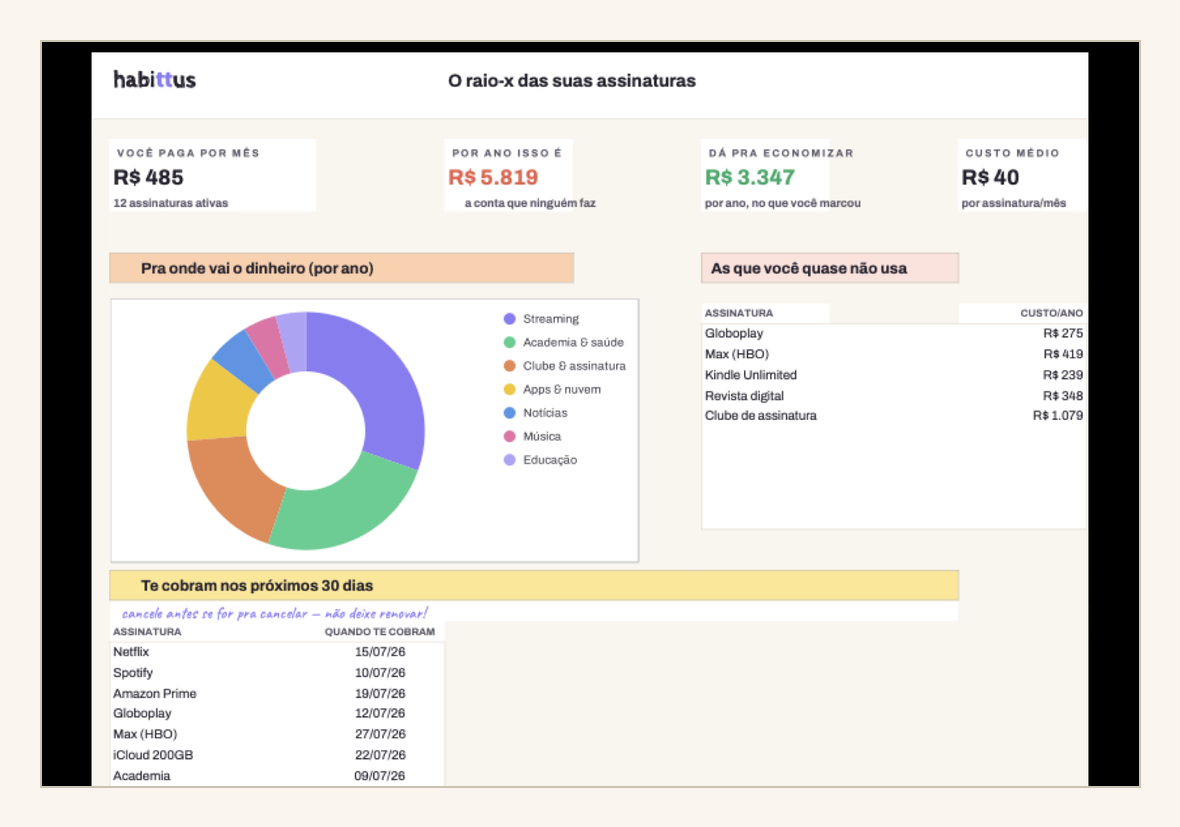Click the QUANDO TE COBRAM column header
Screen dimensions: 1180x827
(379, 632)
